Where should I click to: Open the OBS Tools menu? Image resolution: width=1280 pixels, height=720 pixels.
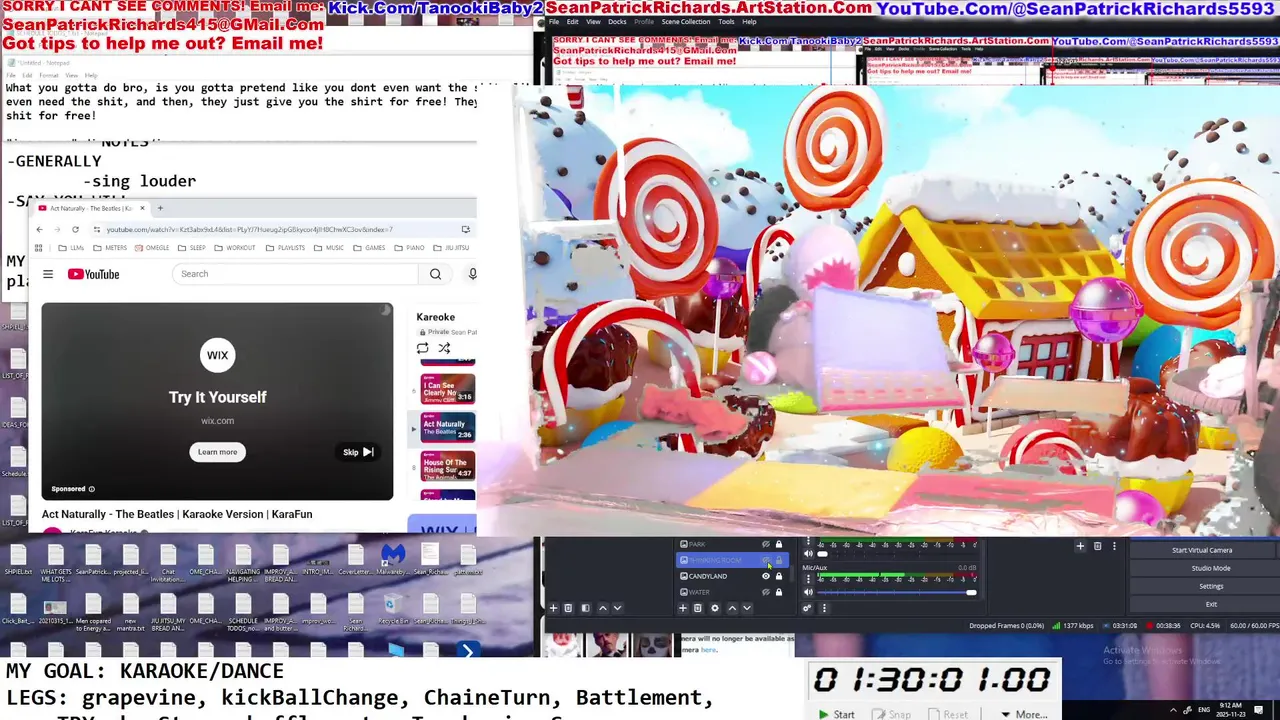726,21
